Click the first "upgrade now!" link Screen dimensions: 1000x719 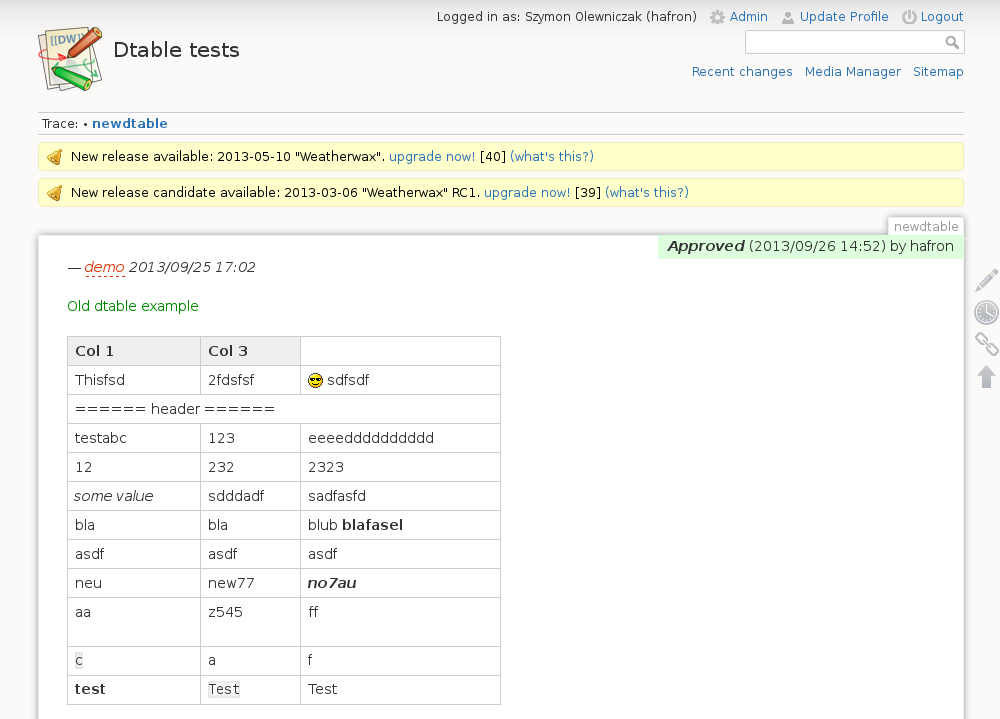point(432,157)
